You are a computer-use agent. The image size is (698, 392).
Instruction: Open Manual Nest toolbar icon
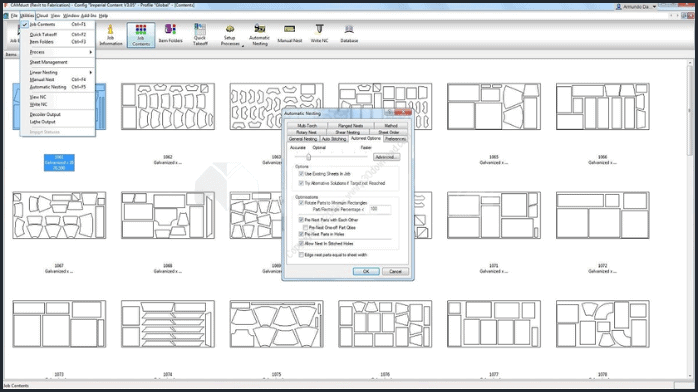tap(289, 35)
